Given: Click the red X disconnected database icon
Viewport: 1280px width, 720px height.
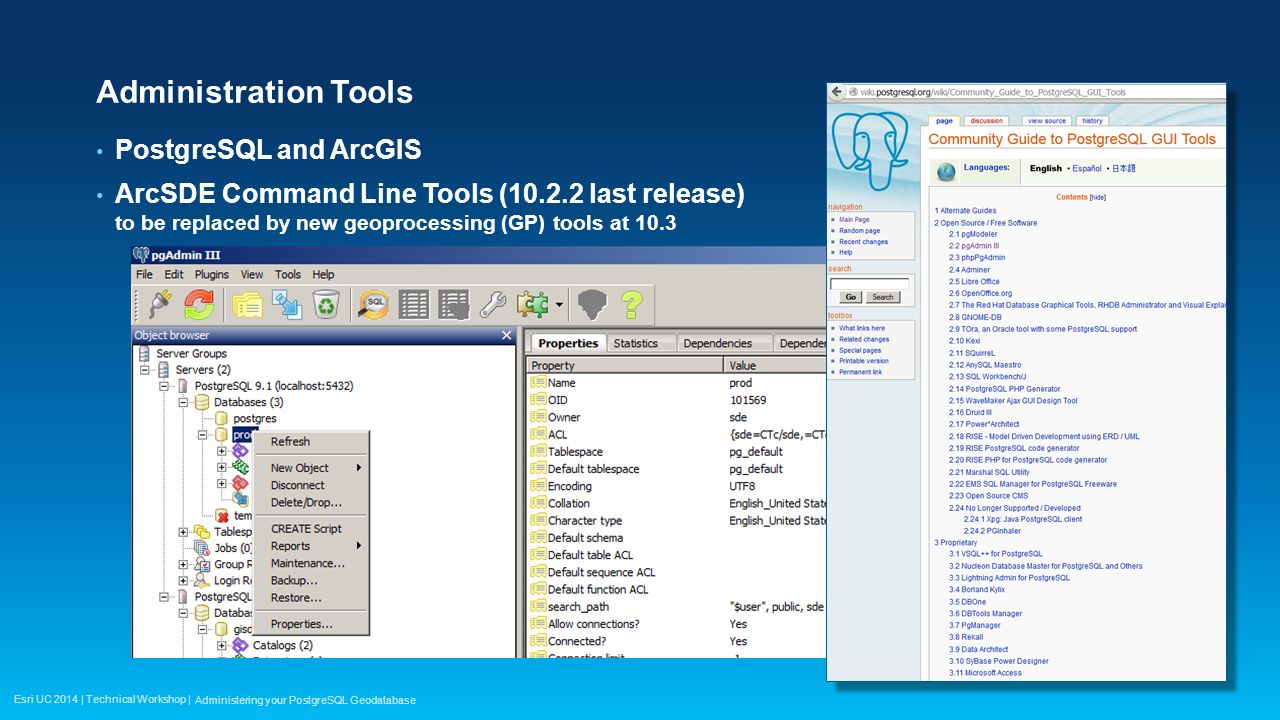Looking at the screenshot, I should (222, 516).
